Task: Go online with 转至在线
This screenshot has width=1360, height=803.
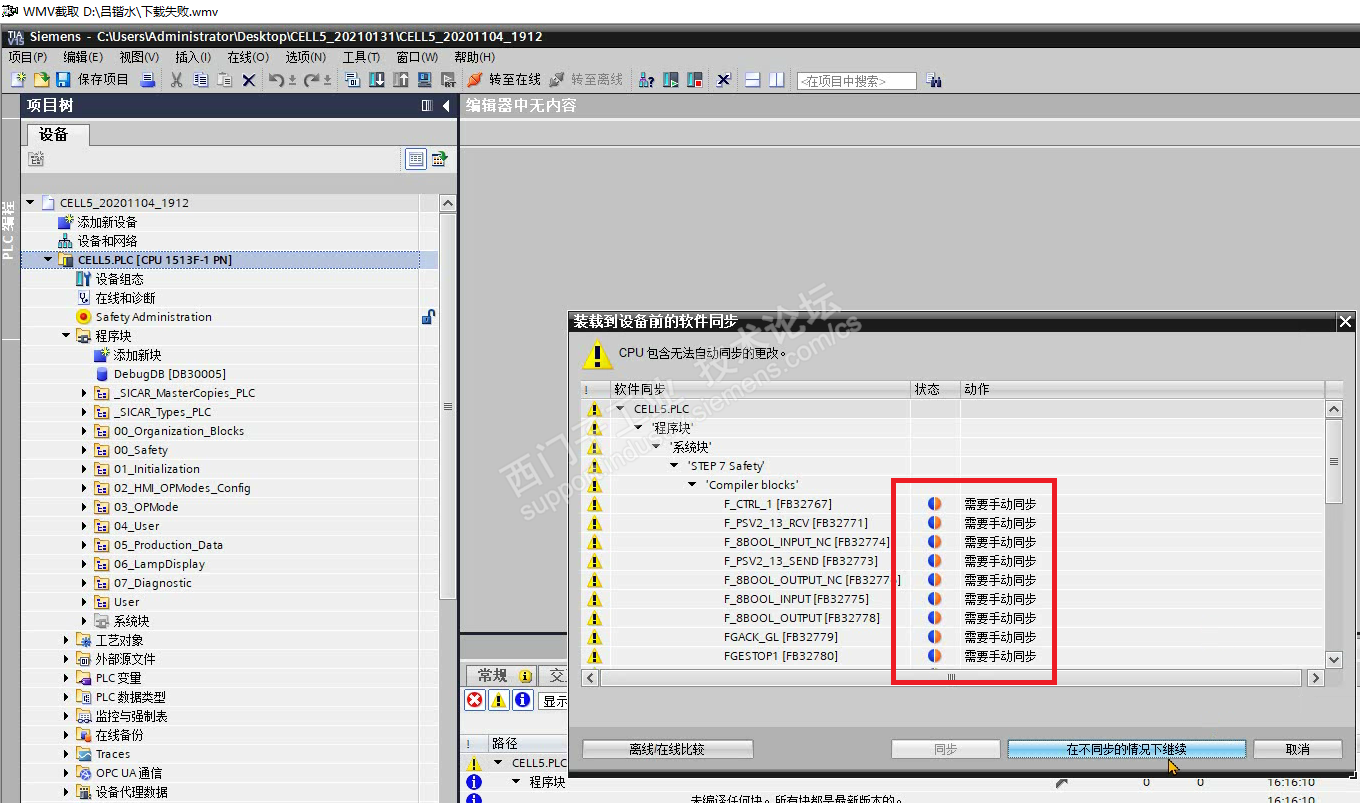Action: point(504,80)
